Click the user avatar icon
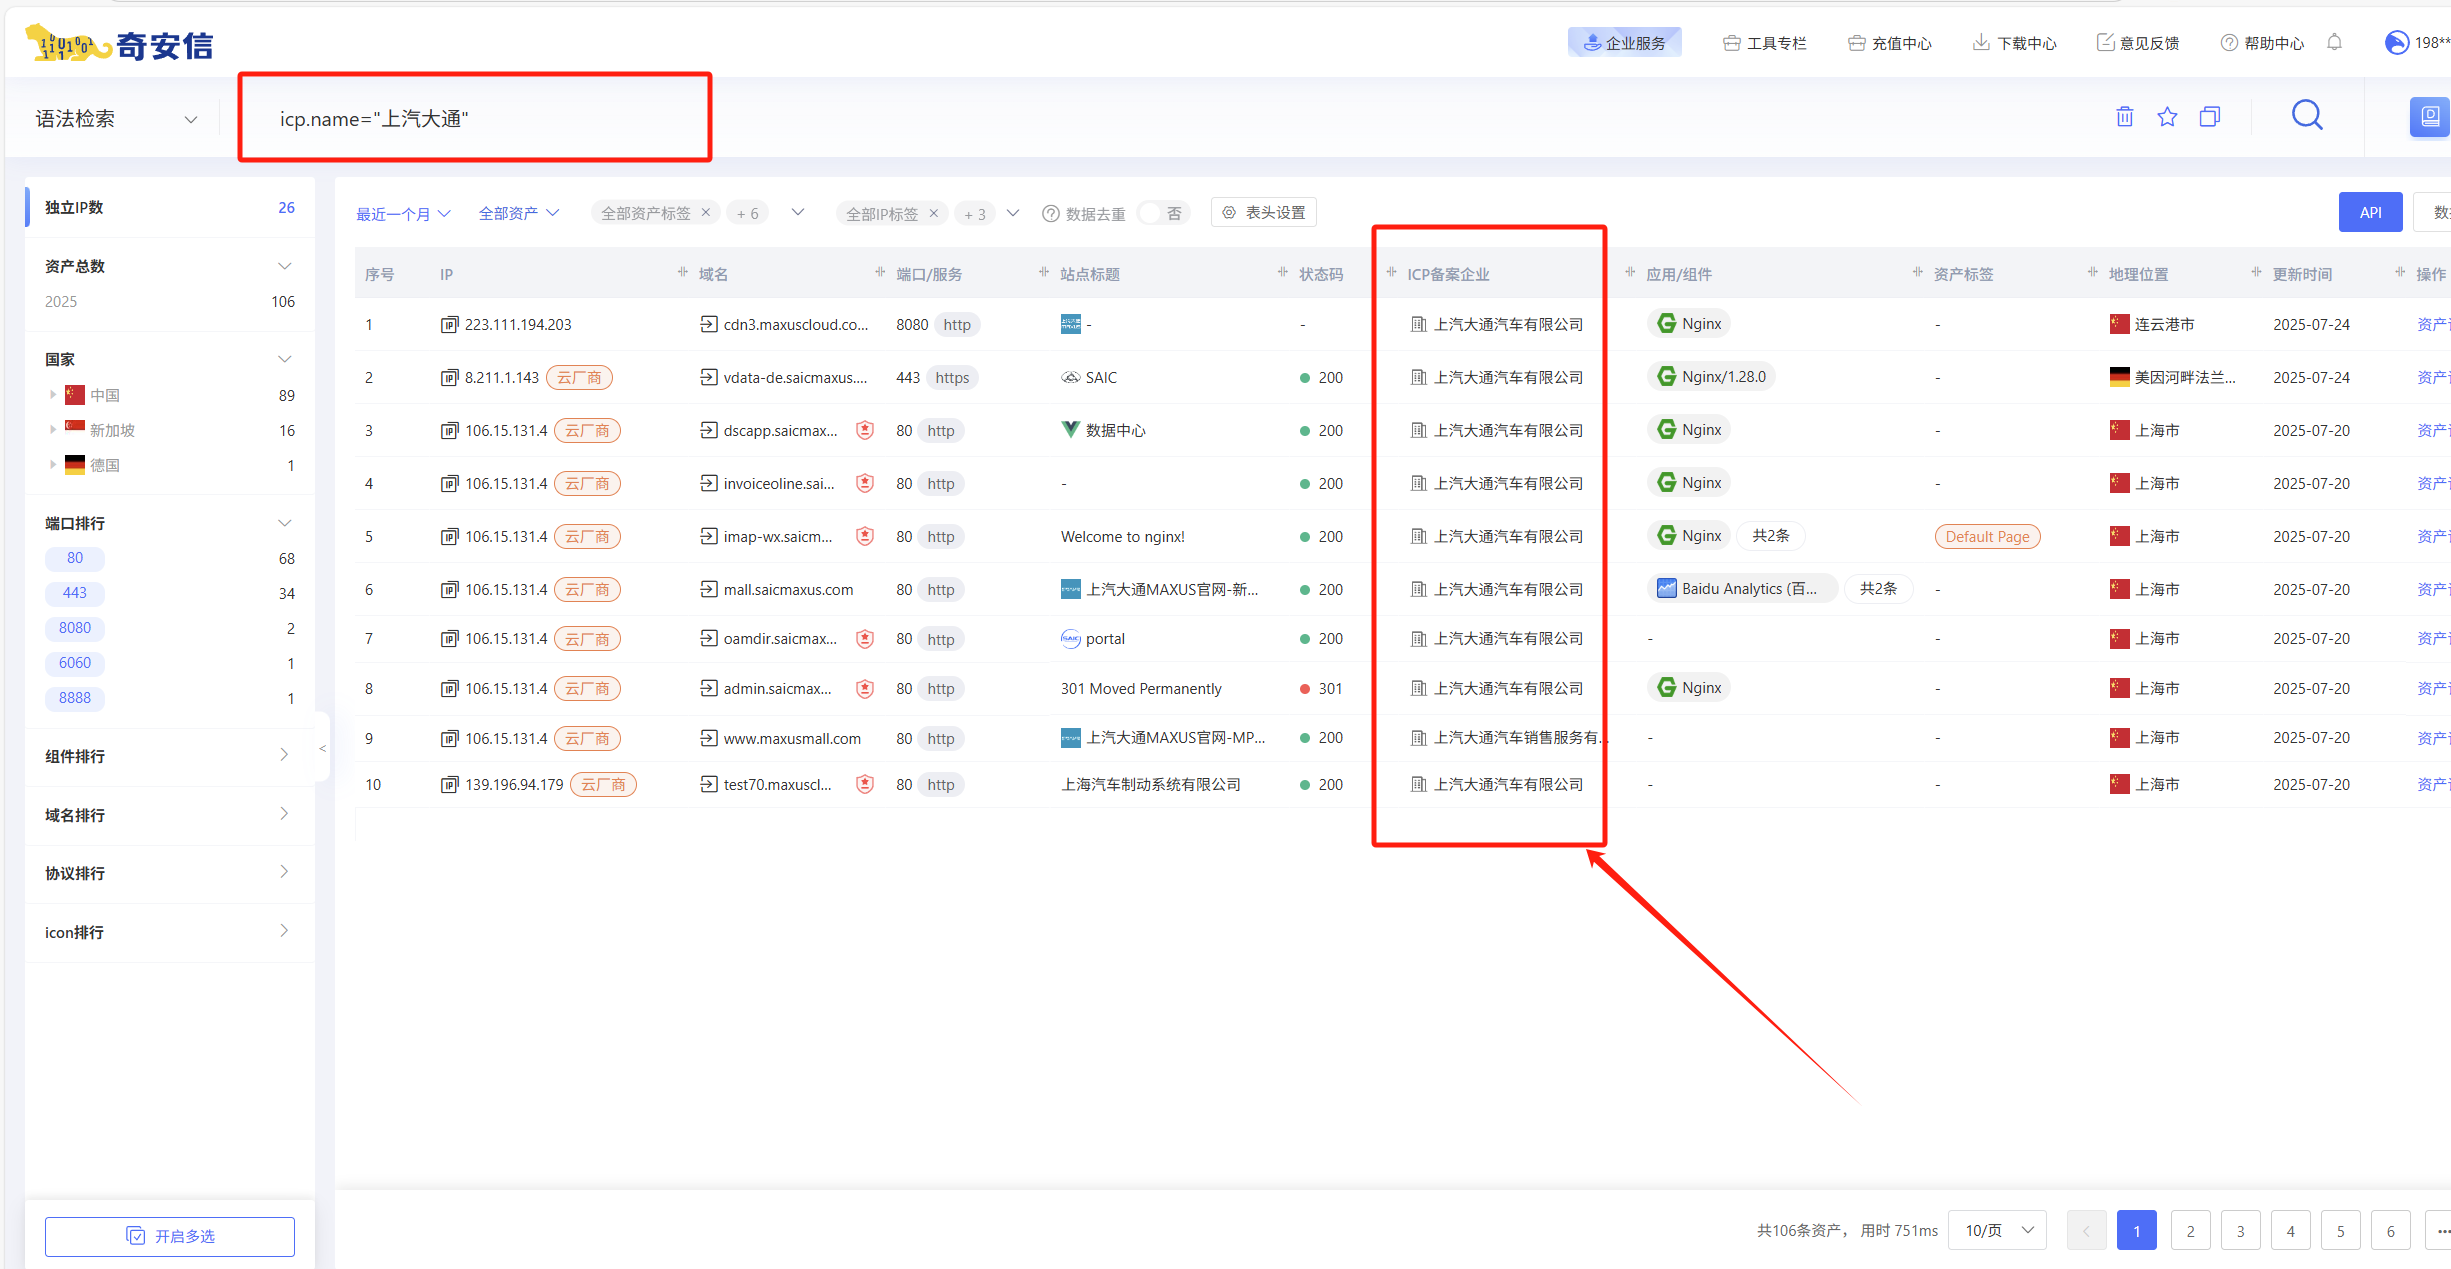2451x1269 pixels. coord(2397,42)
